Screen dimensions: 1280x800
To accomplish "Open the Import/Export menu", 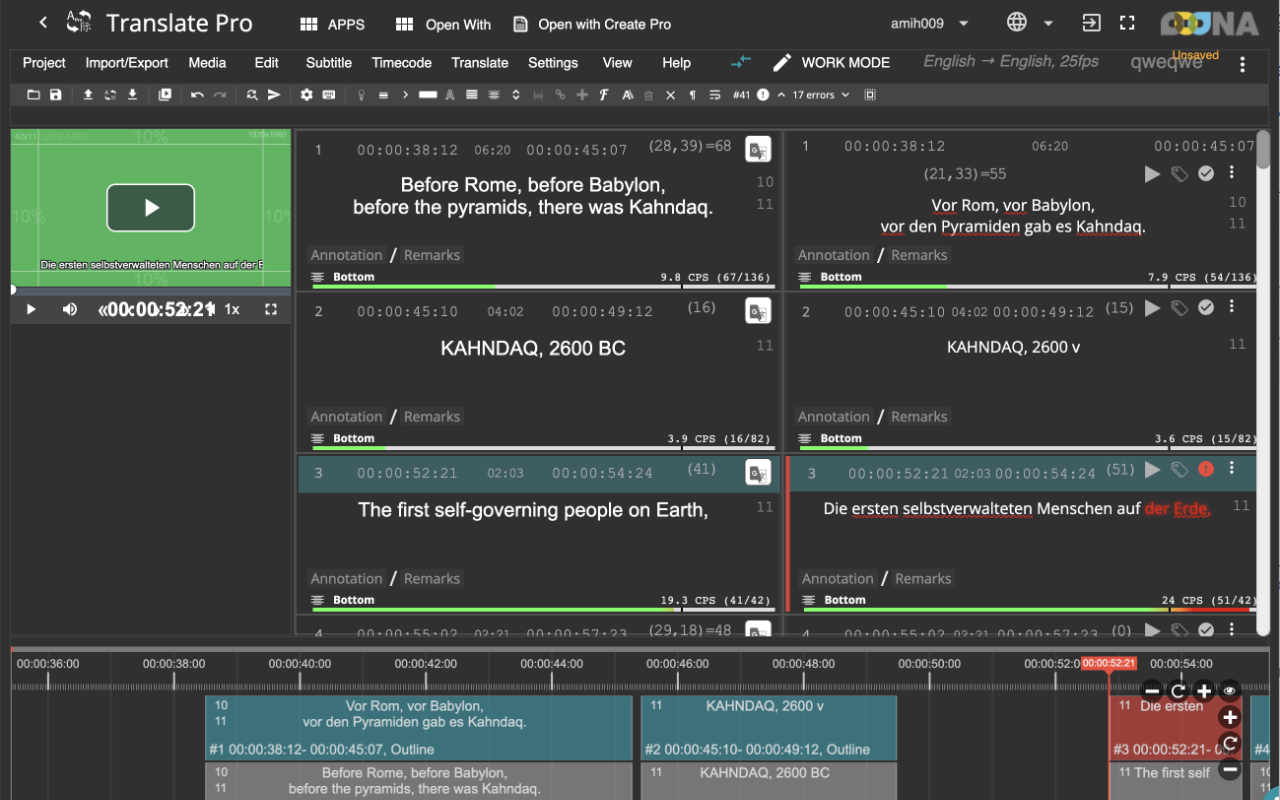I will [127, 62].
